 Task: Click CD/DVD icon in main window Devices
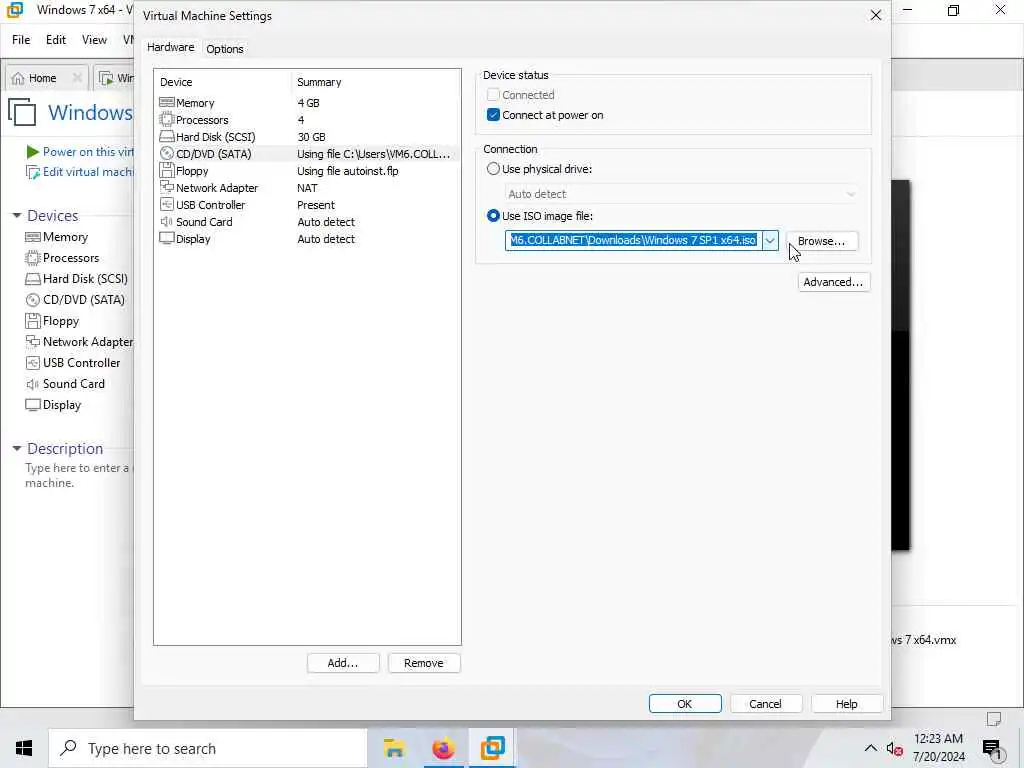(33, 300)
